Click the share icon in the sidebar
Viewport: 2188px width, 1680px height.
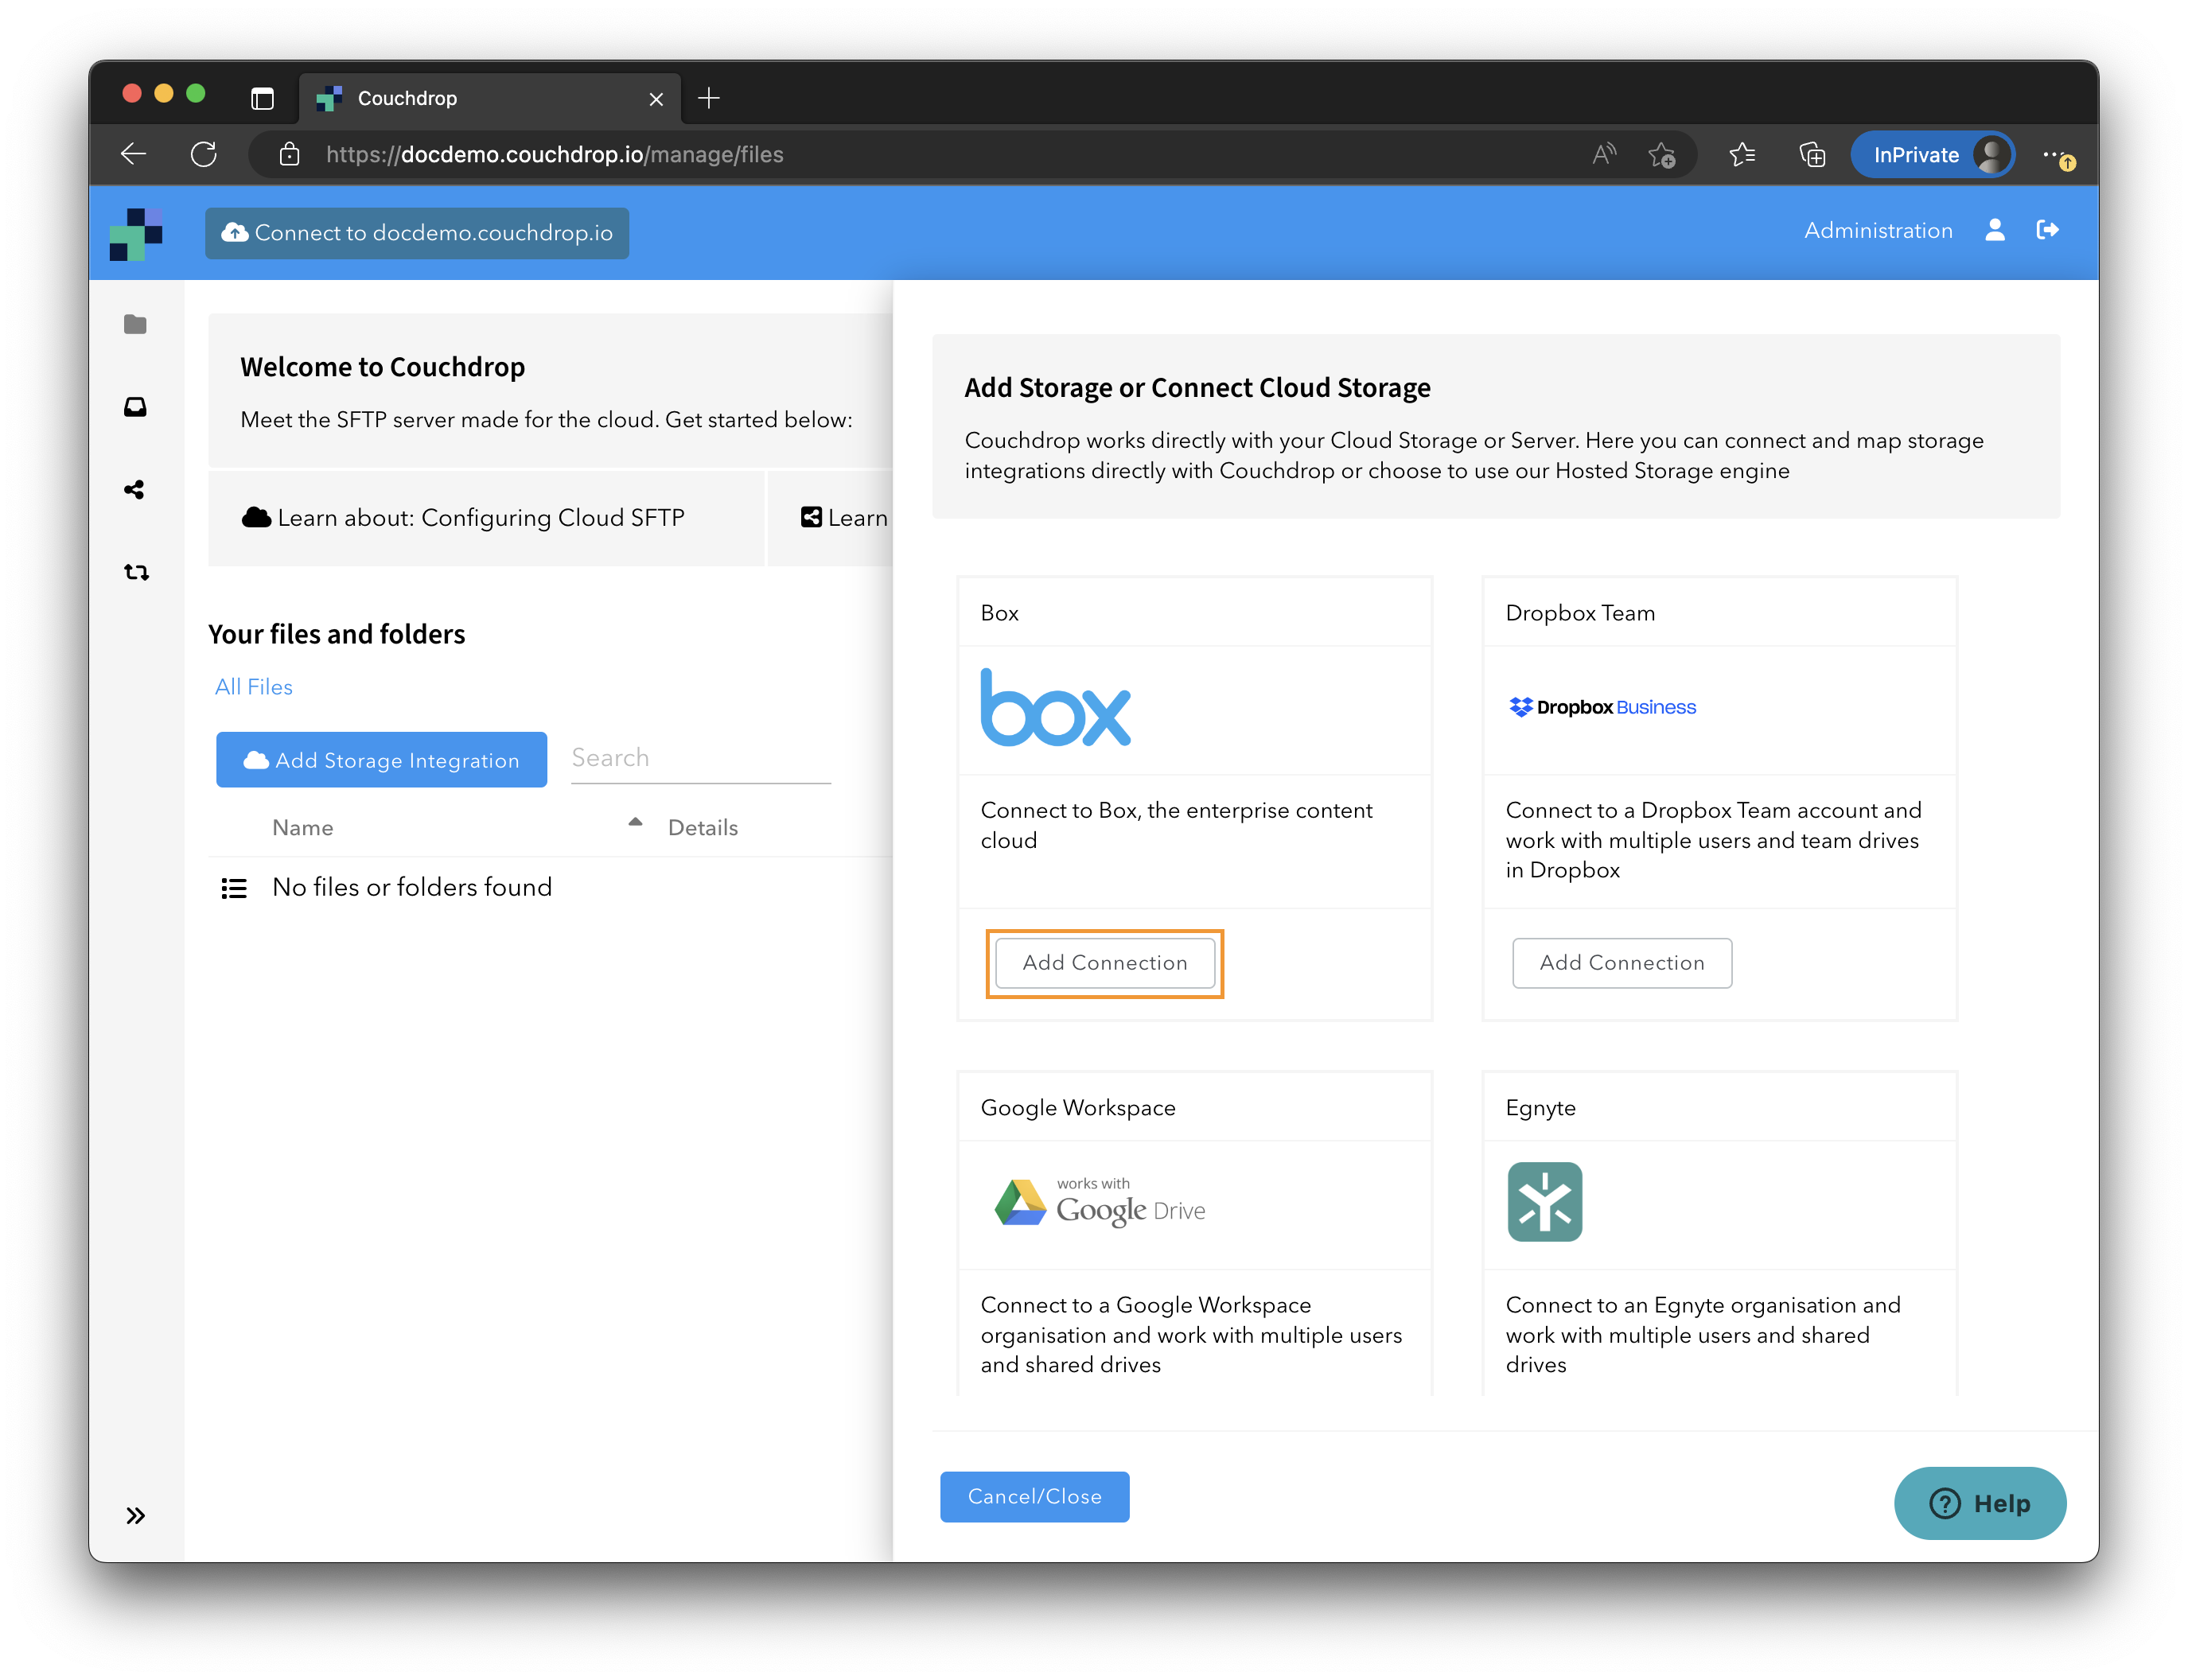(x=136, y=489)
